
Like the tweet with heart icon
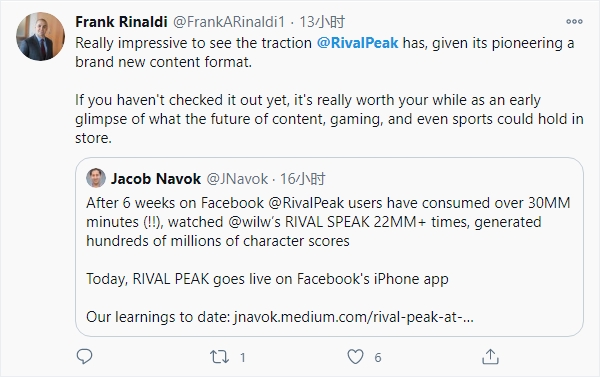[x=355, y=357]
